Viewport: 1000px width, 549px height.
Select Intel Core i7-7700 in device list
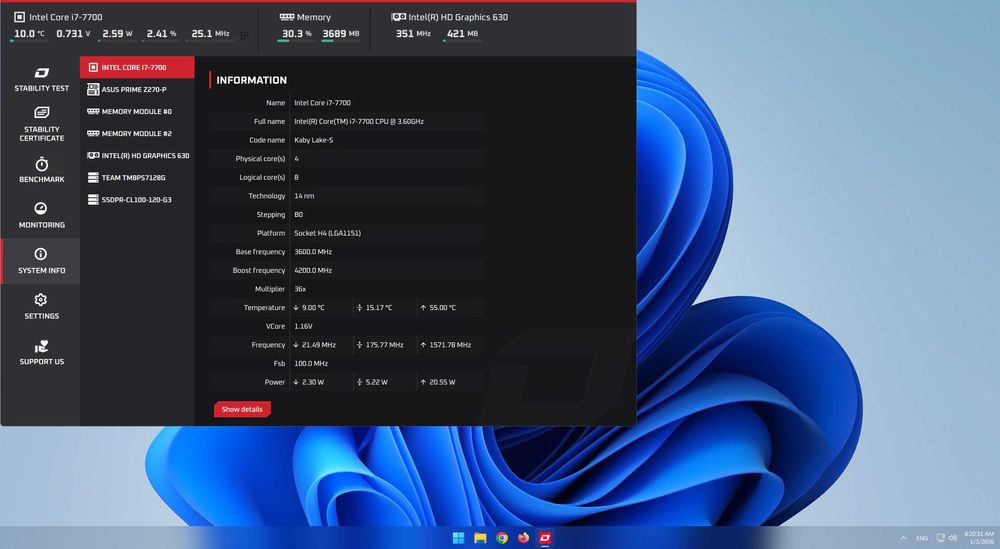click(x=137, y=67)
